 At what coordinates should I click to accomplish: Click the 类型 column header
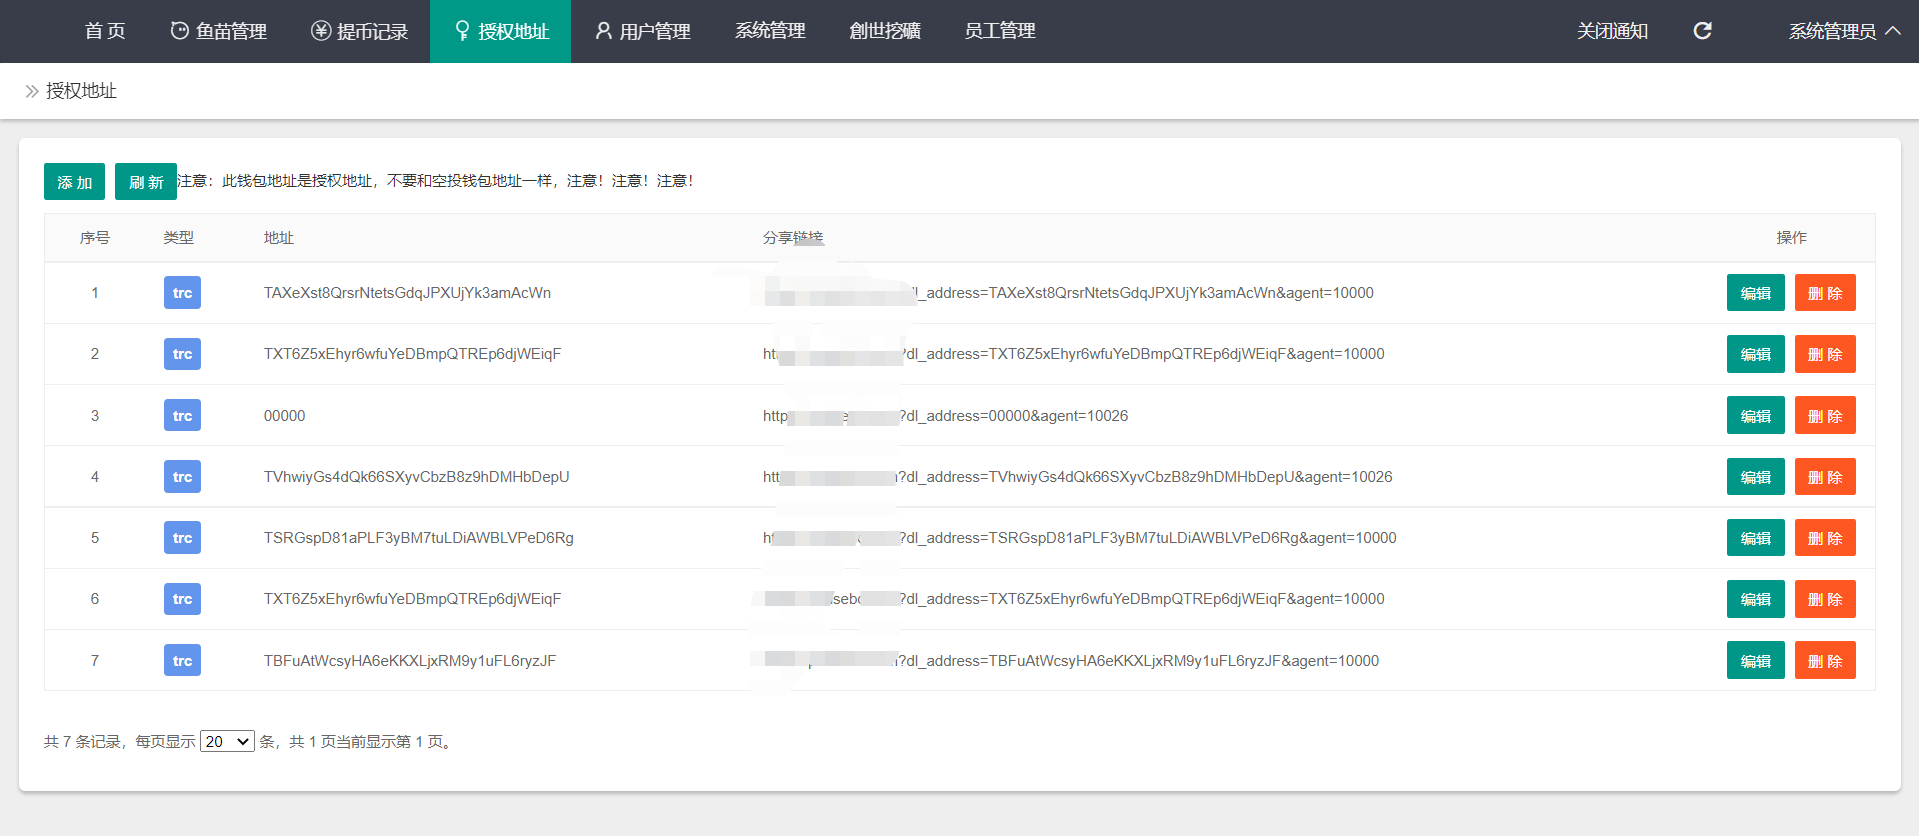point(179,238)
